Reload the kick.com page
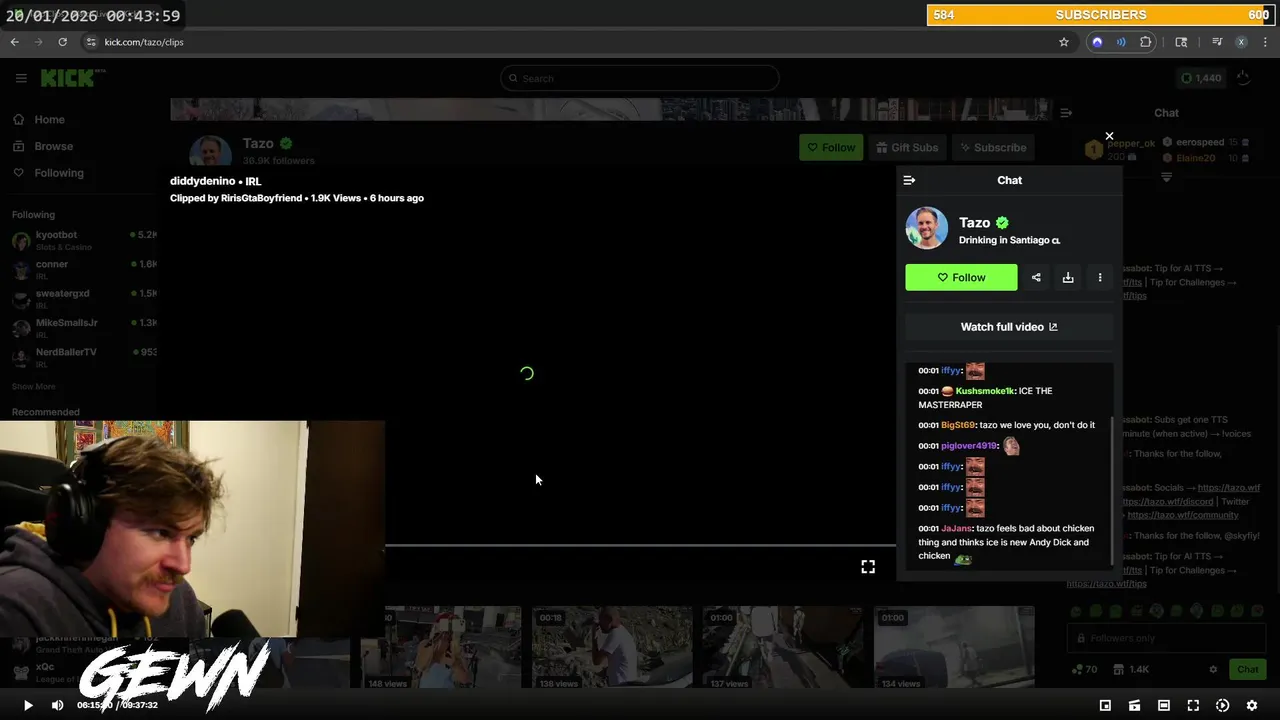The width and height of the screenshot is (1280, 720). [62, 42]
